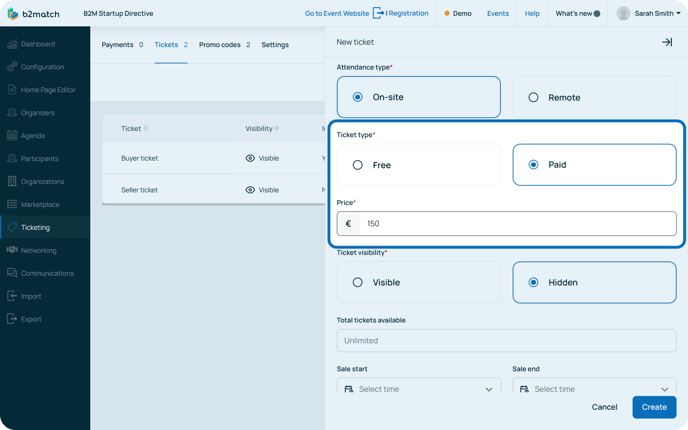Click the Organizations building icon
The image size is (688, 430).
(x=12, y=181)
